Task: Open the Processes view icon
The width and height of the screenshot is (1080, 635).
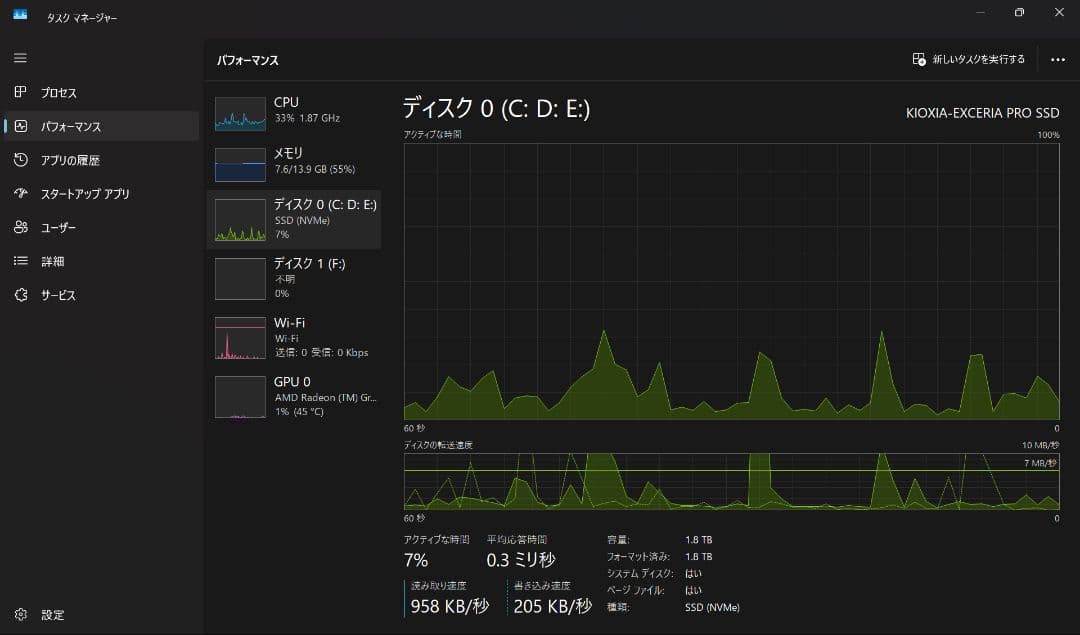Action: [20, 92]
